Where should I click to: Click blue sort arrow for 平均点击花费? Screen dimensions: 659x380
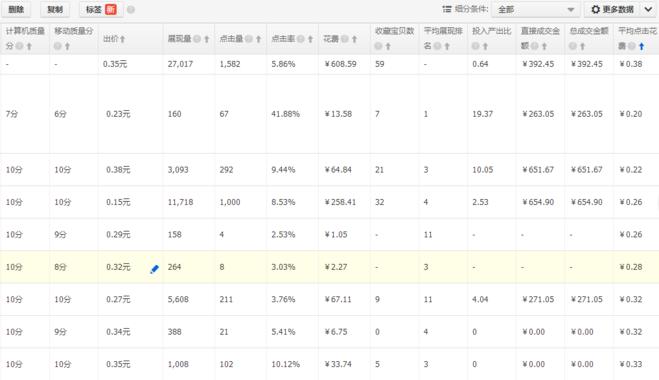(x=641, y=46)
